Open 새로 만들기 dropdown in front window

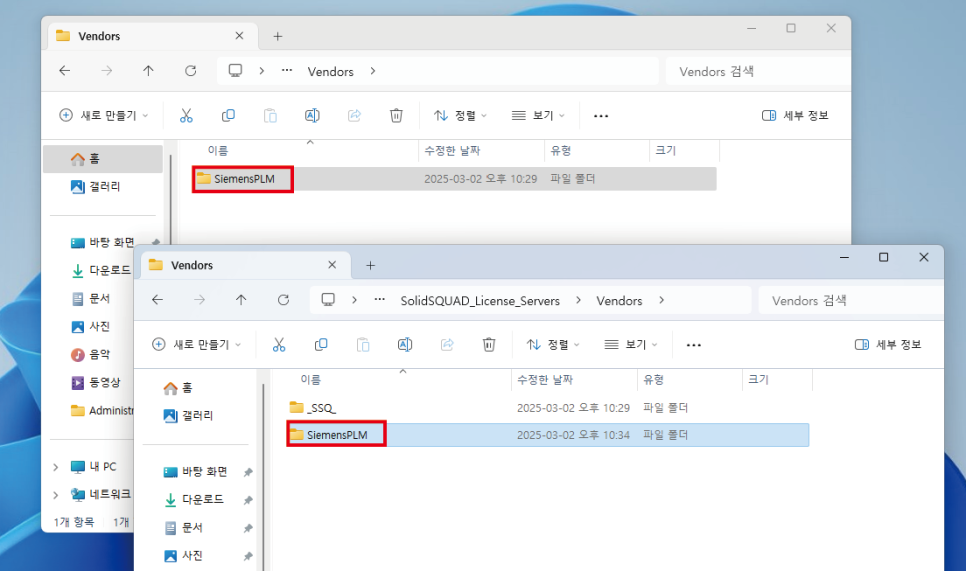click(x=197, y=345)
